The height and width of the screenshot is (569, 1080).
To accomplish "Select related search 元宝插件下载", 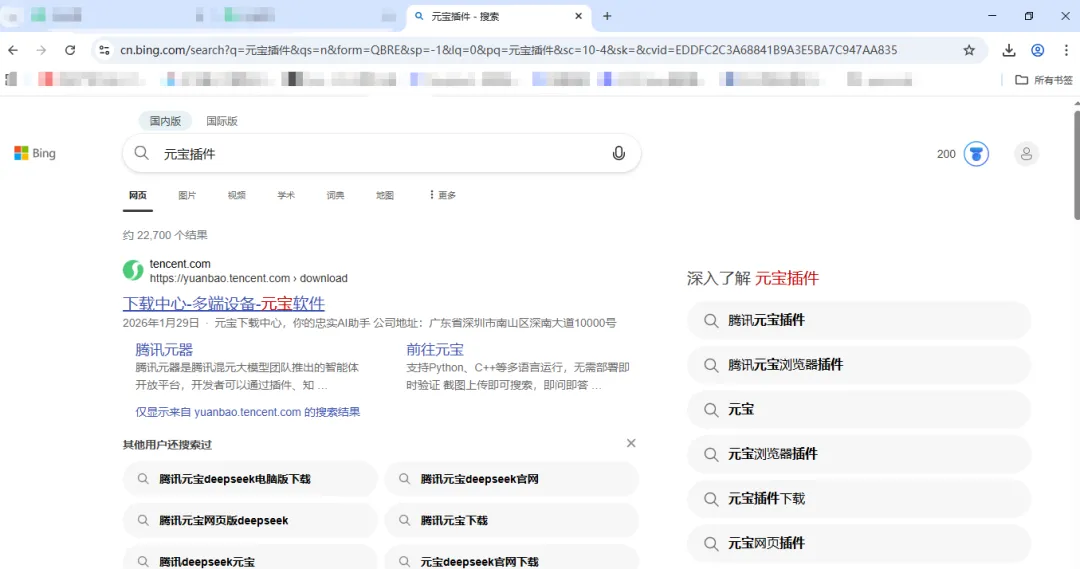I will click(859, 499).
